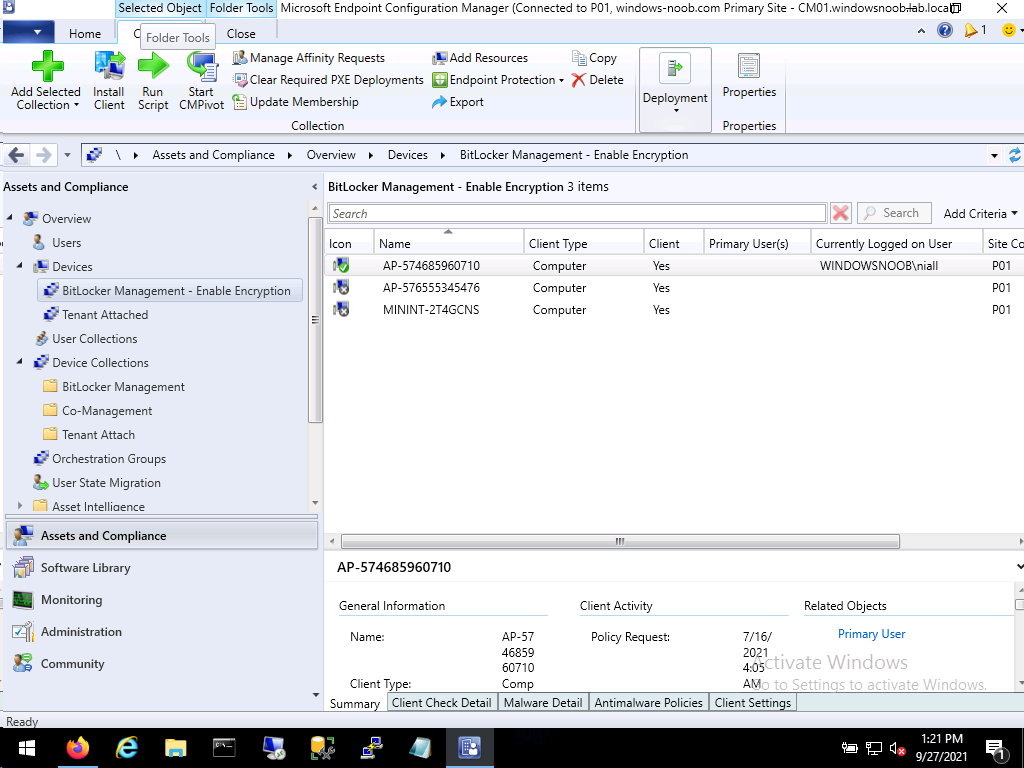
Task: Select Orchestration Groups in the tree
Action: pos(108,459)
